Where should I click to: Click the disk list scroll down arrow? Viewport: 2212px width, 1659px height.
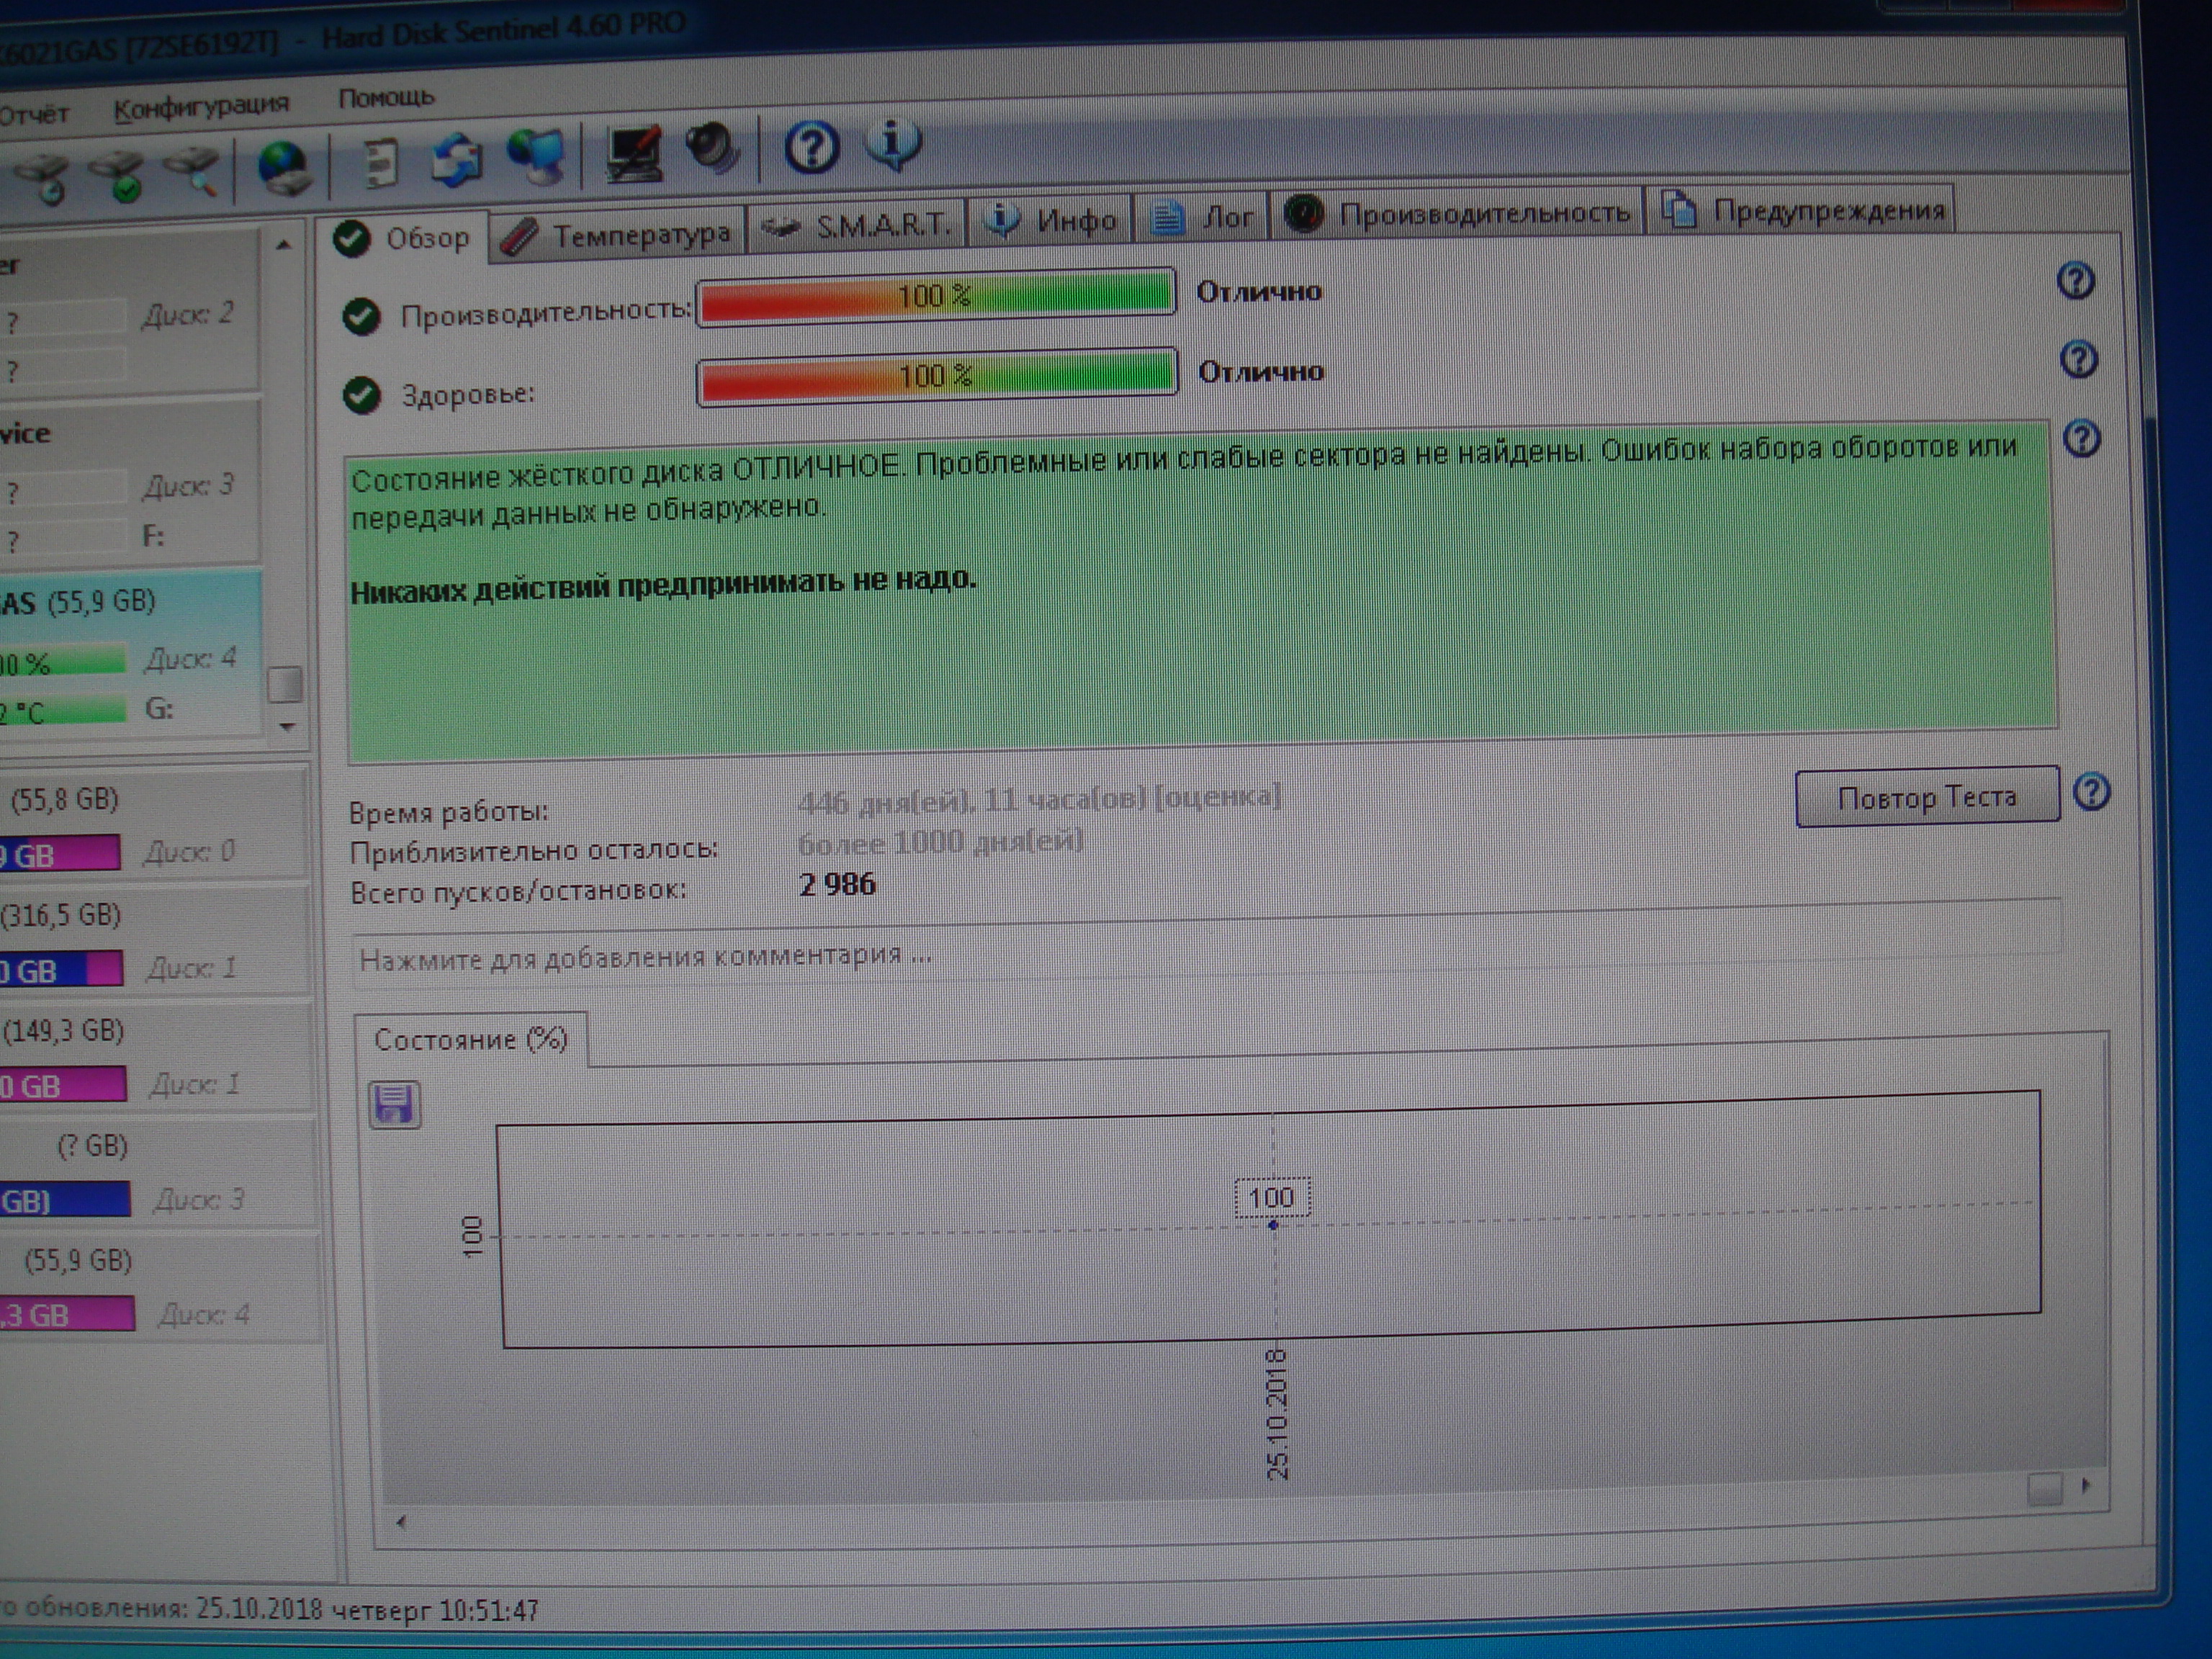[288, 727]
